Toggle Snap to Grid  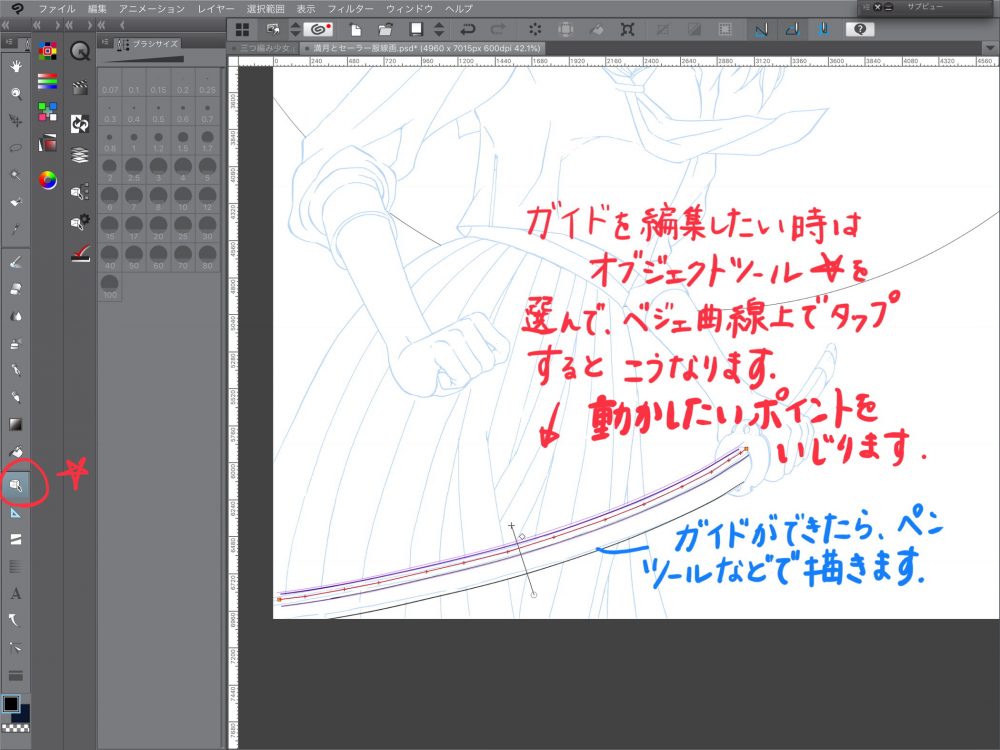pos(823,29)
